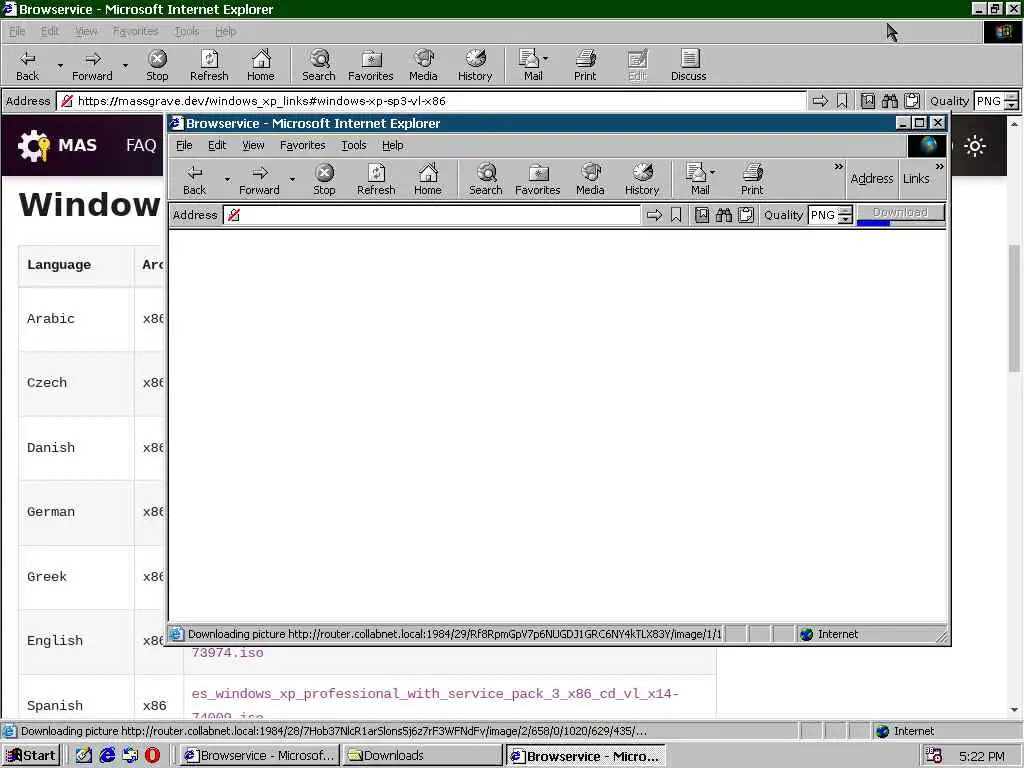Open the Help menu in the front window
This screenshot has height=768, width=1024.
tap(392, 145)
